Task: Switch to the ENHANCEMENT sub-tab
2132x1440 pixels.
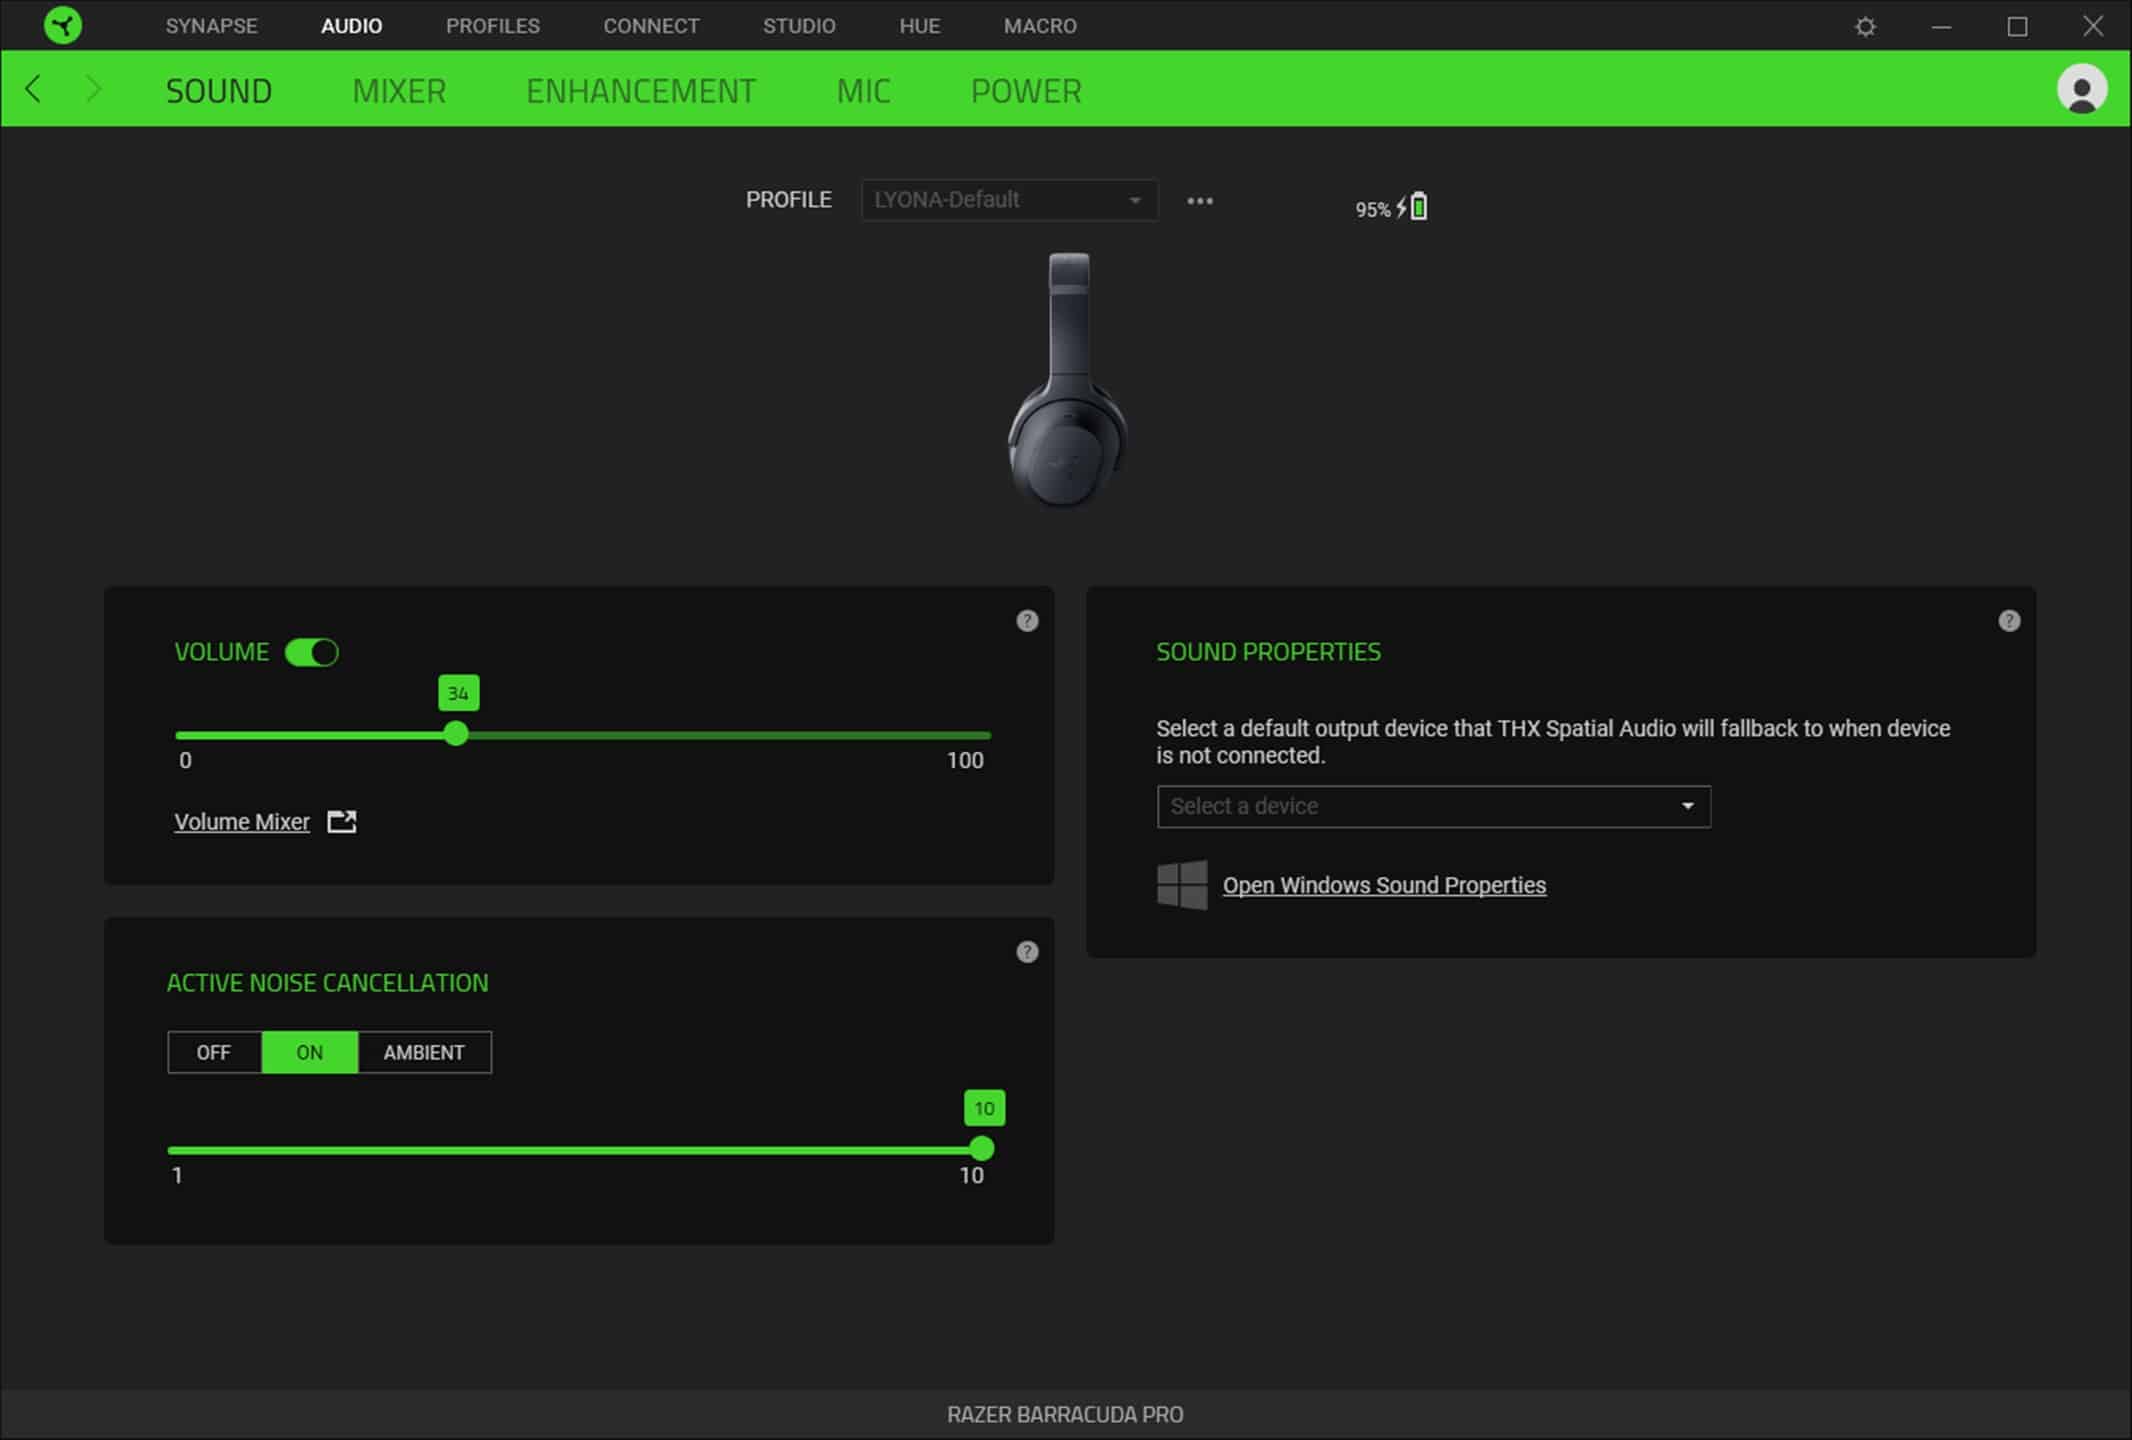Action: click(x=641, y=91)
